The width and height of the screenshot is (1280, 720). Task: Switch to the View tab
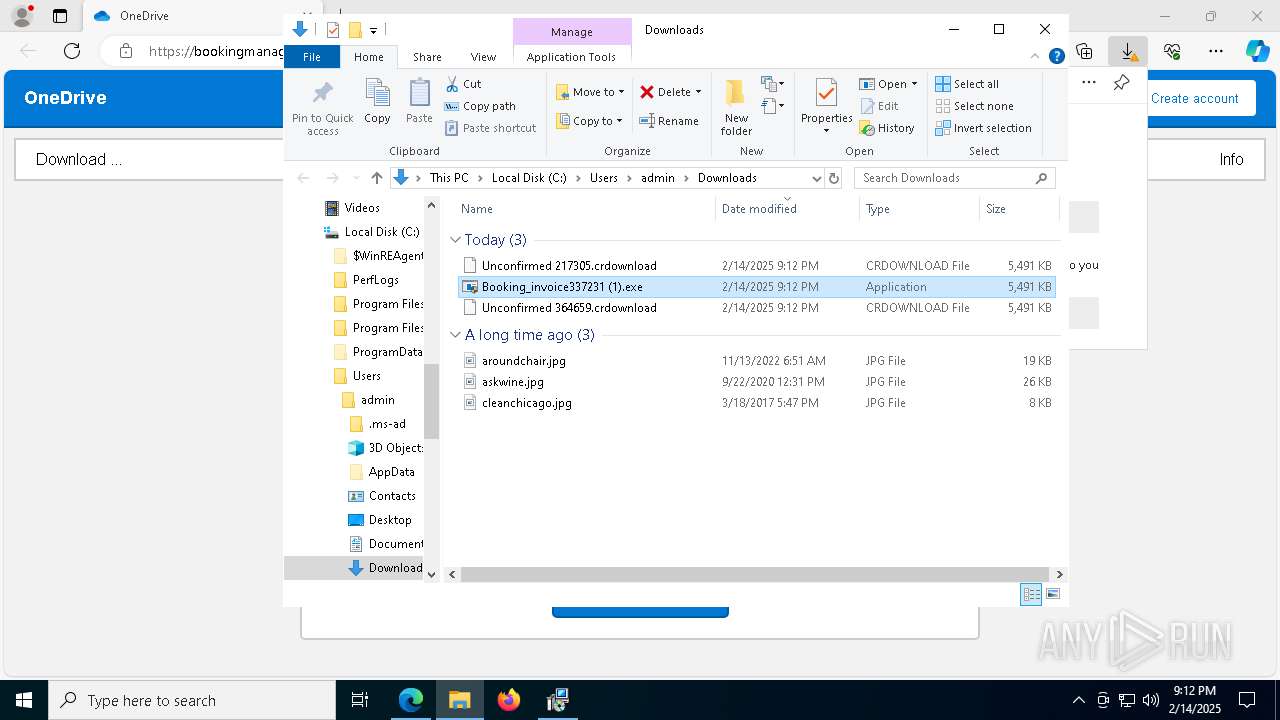(483, 57)
